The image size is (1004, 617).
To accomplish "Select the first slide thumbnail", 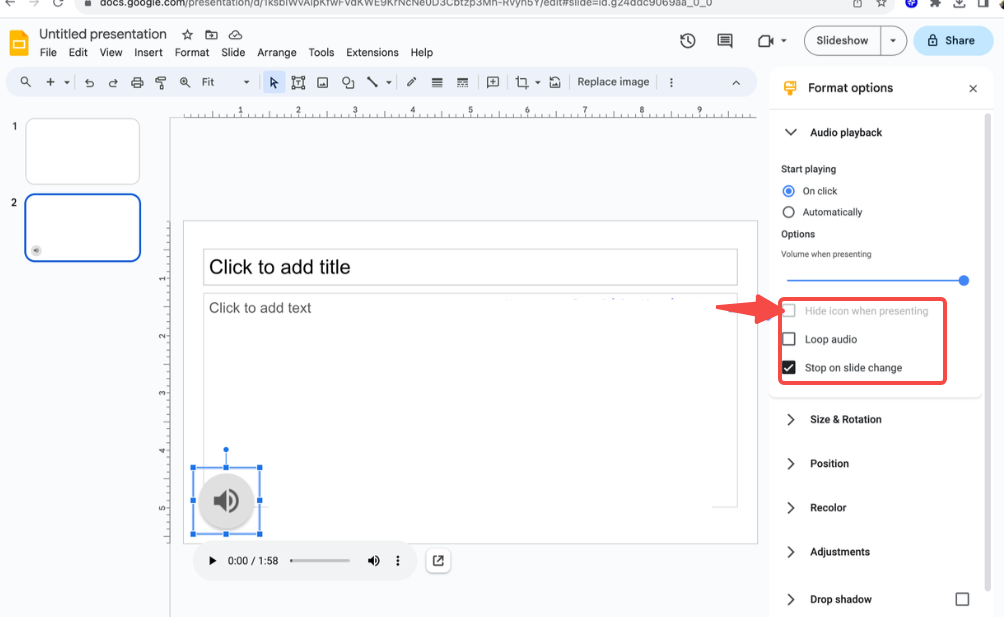I will 82,151.
